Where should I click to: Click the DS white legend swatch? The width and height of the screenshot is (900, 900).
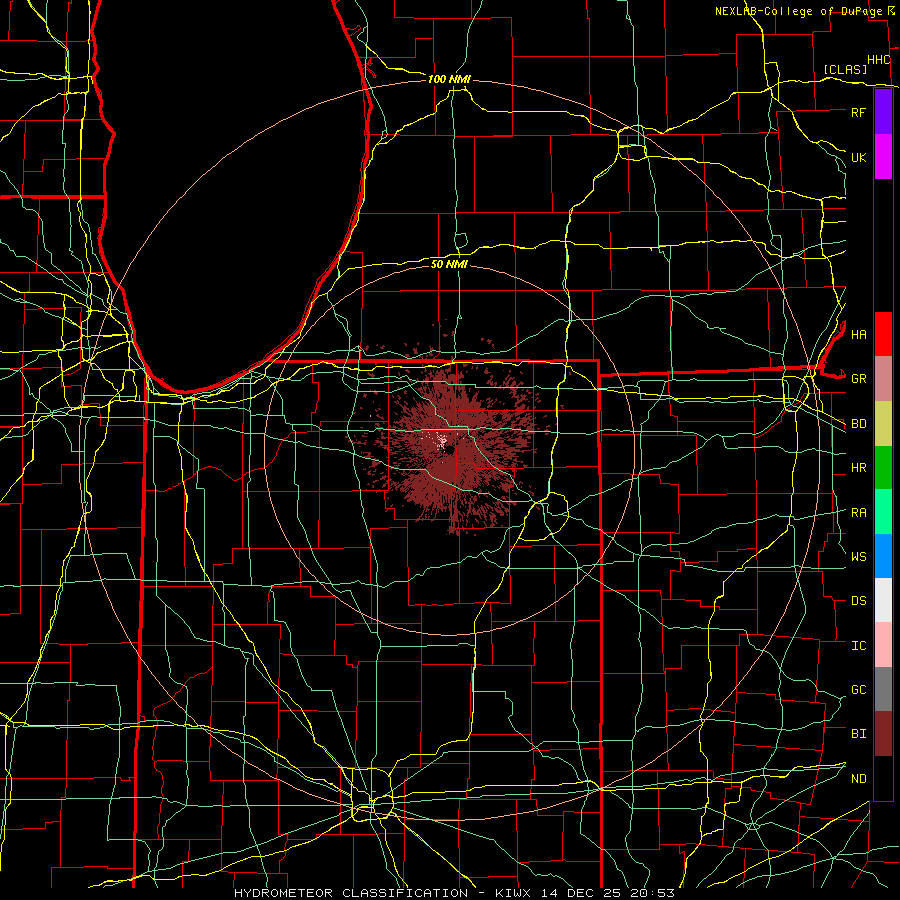883,600
